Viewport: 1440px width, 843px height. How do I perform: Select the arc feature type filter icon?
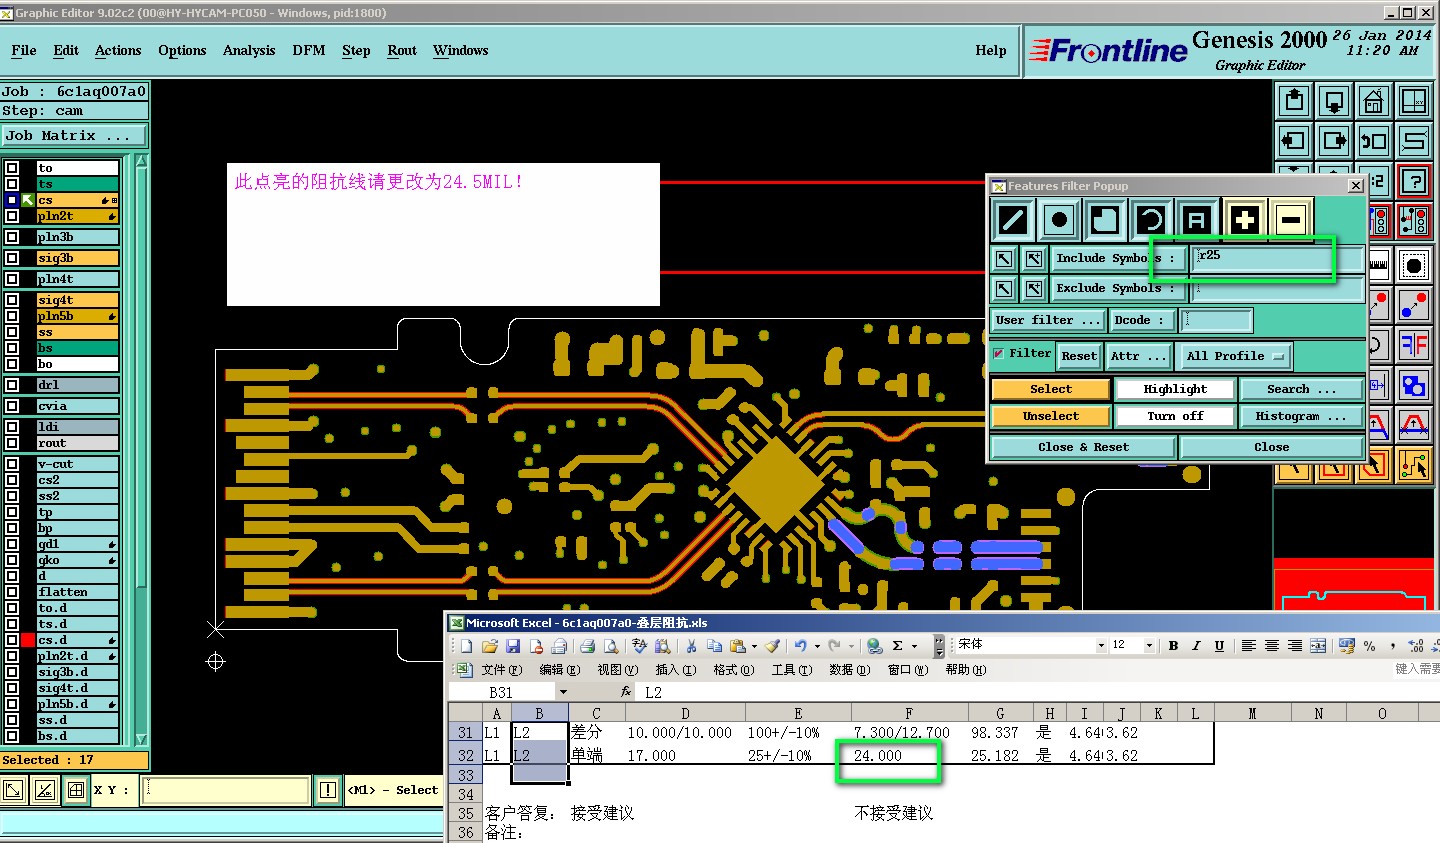point(1150,220)
